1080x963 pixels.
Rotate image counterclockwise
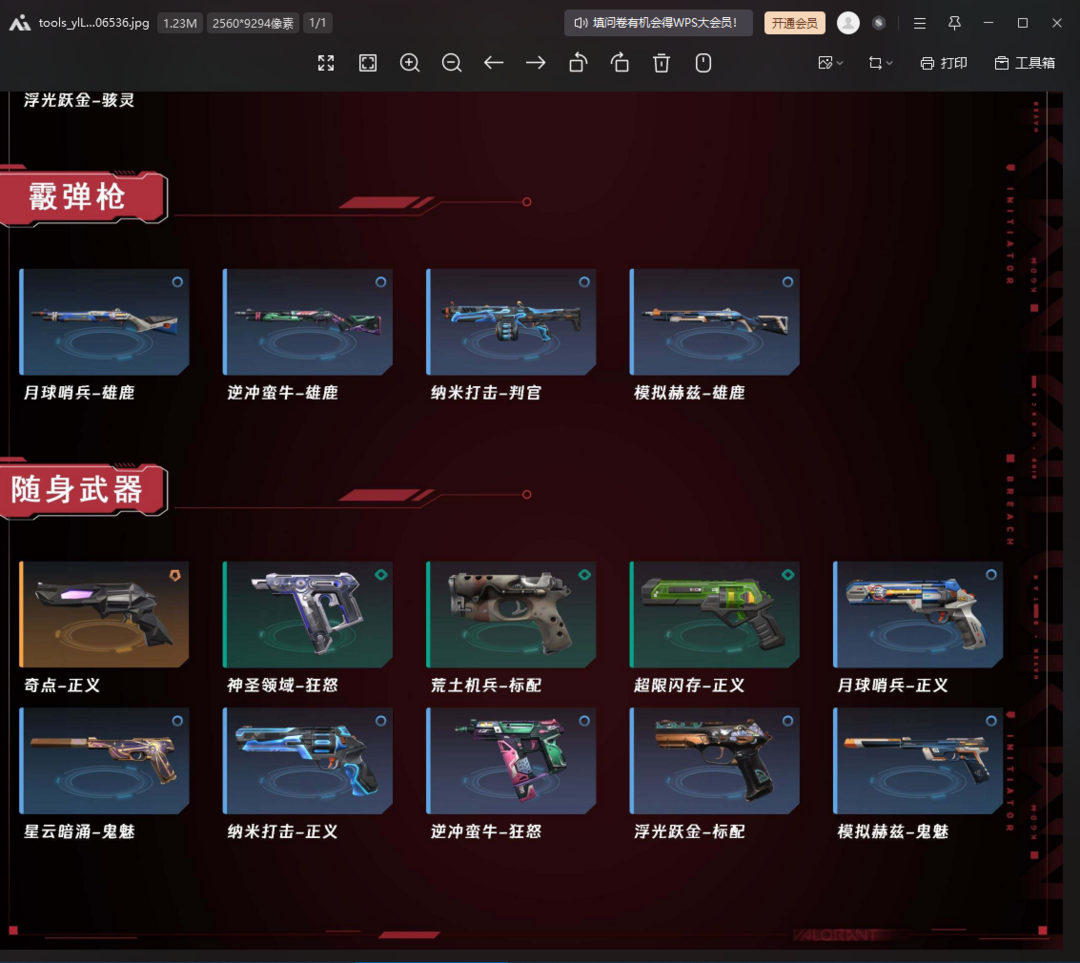click(578, 63)
